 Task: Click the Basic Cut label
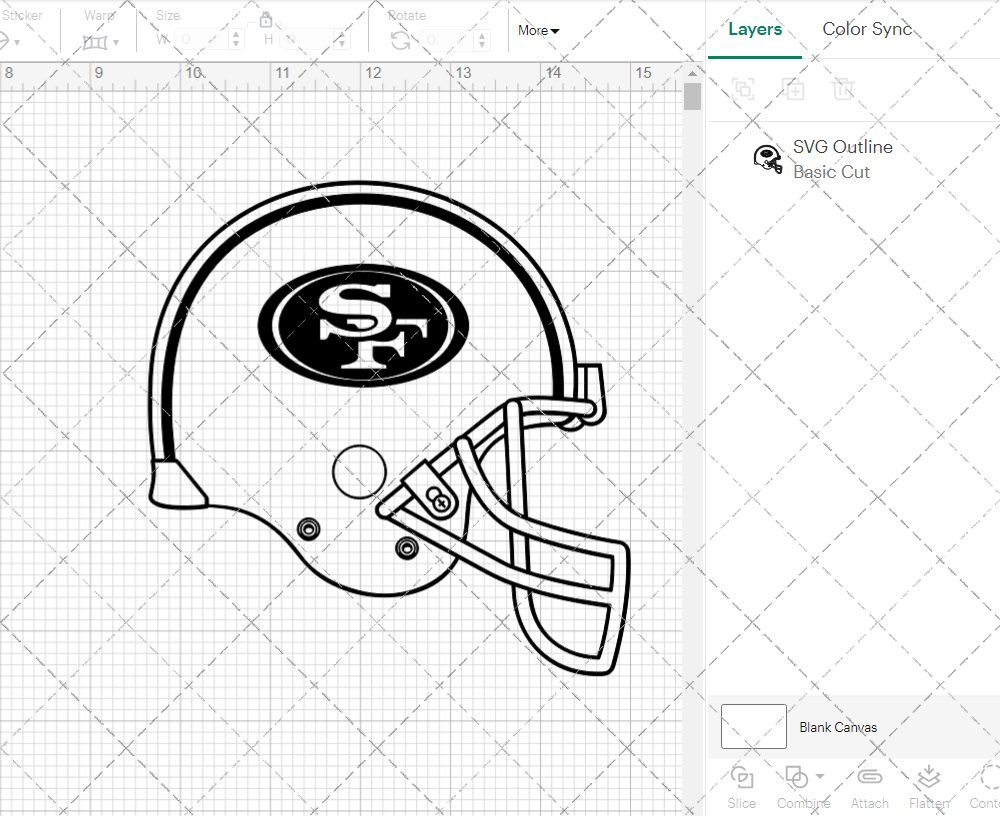click(x=831, y=172)
